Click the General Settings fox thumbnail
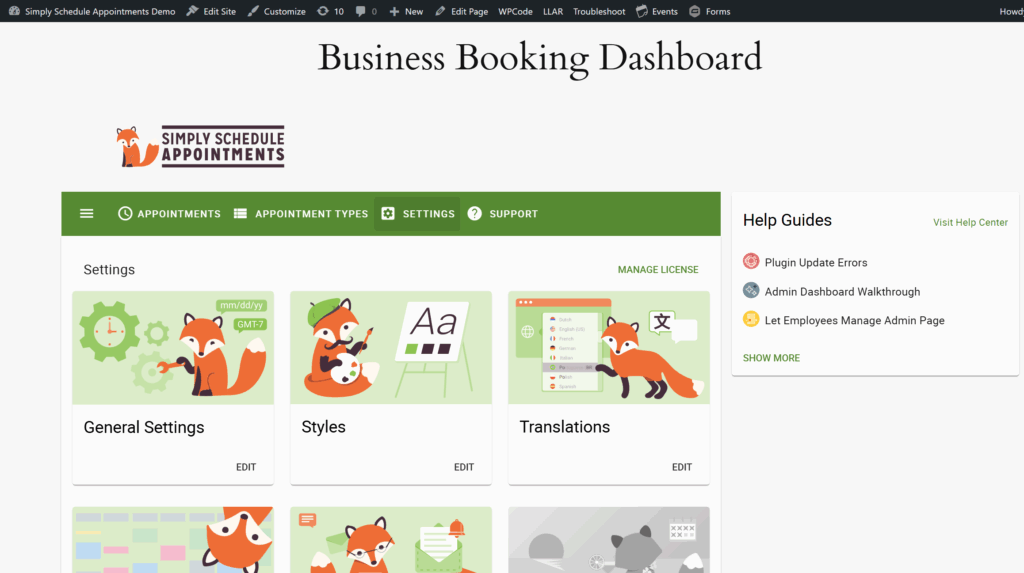The image size is (1024, 573). click(x=173, y=348)
